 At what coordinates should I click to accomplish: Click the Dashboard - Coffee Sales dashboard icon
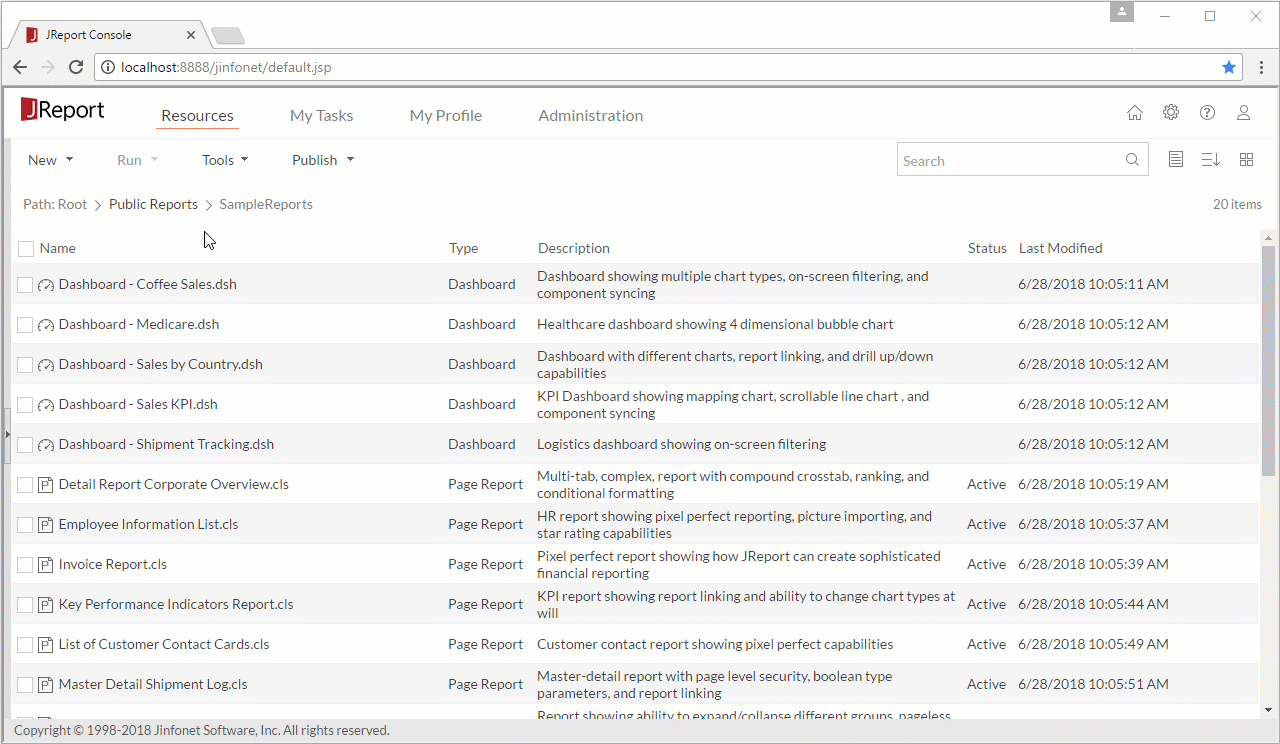(x=45, y=285)
